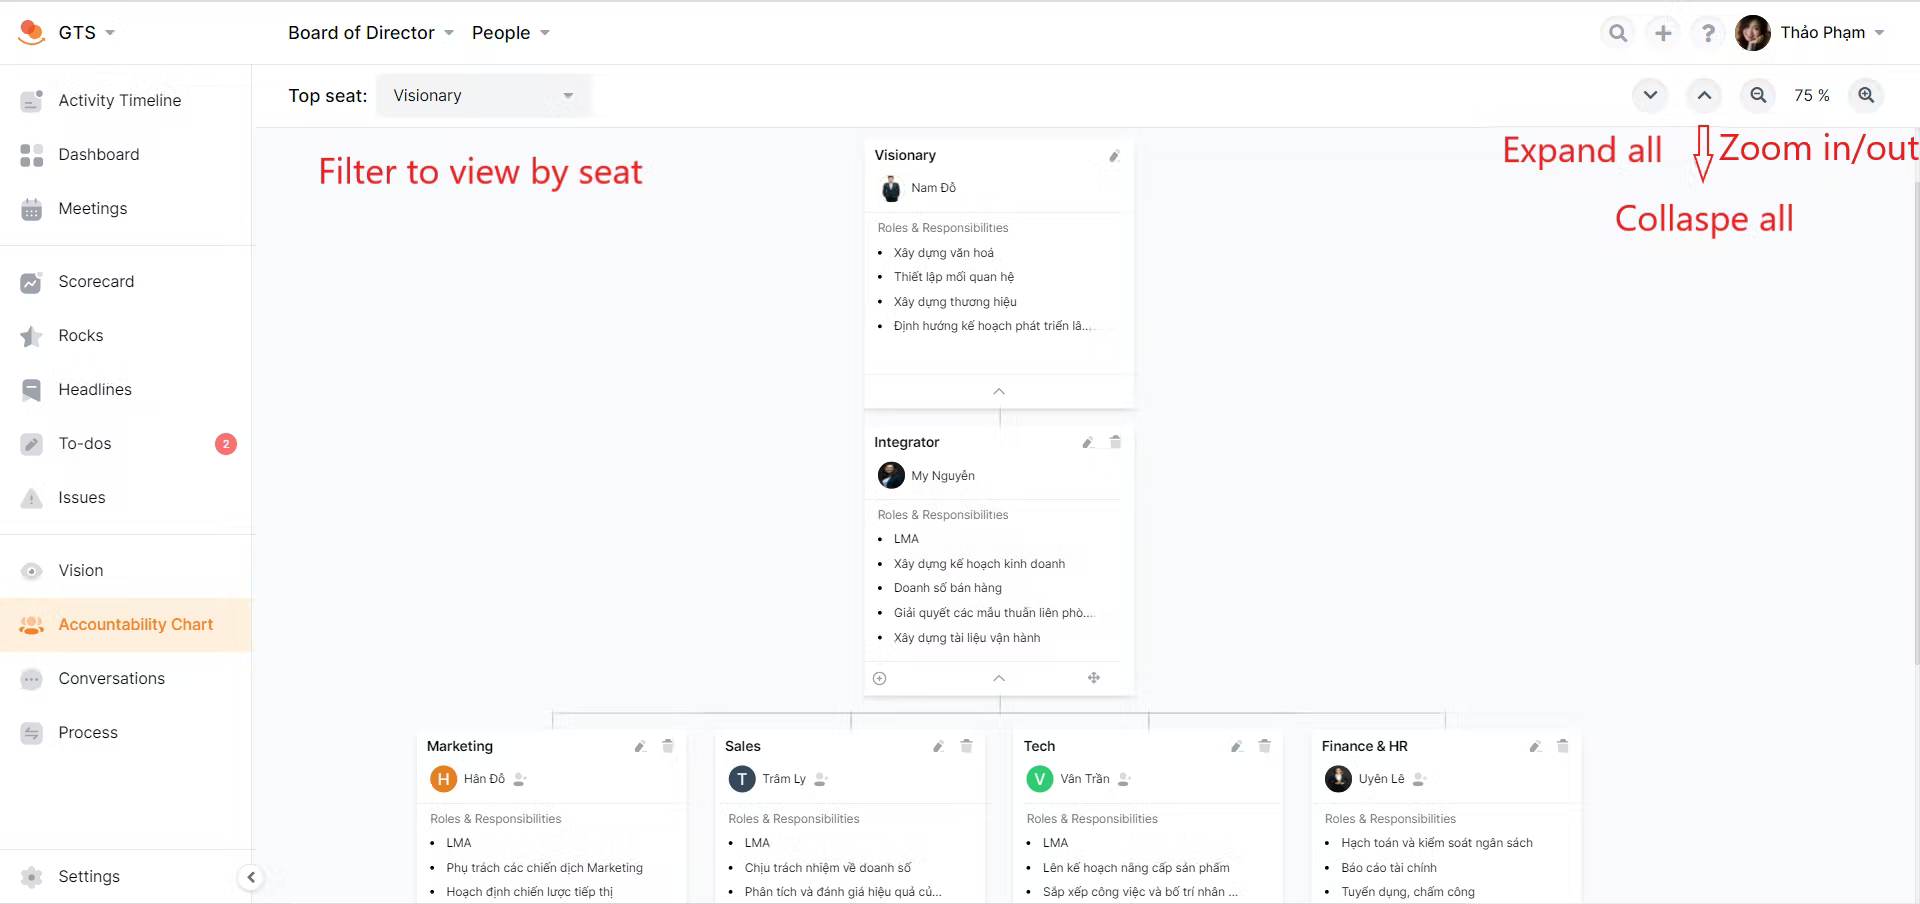Add a child seat under Integrator

coord(880,678)
